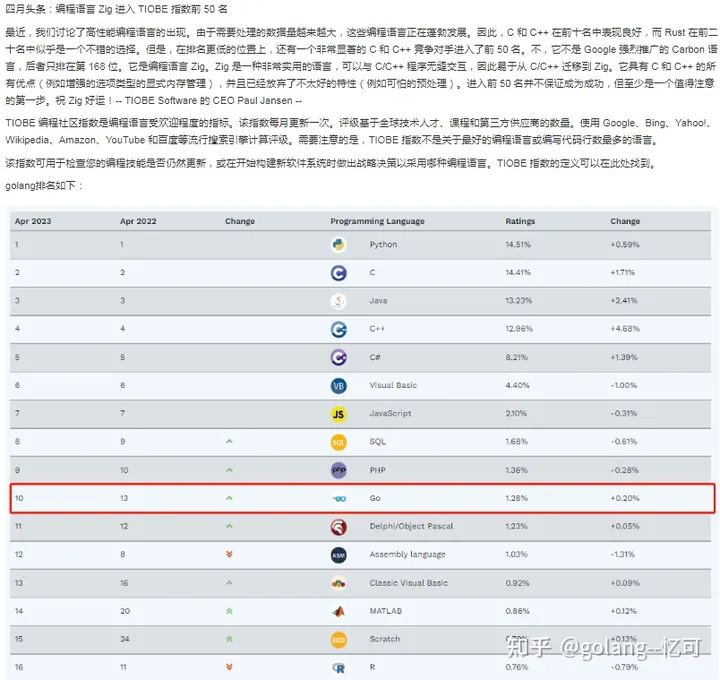Click the JavaScript JS icon
This screenshot has height=680, width=720.
338,414
